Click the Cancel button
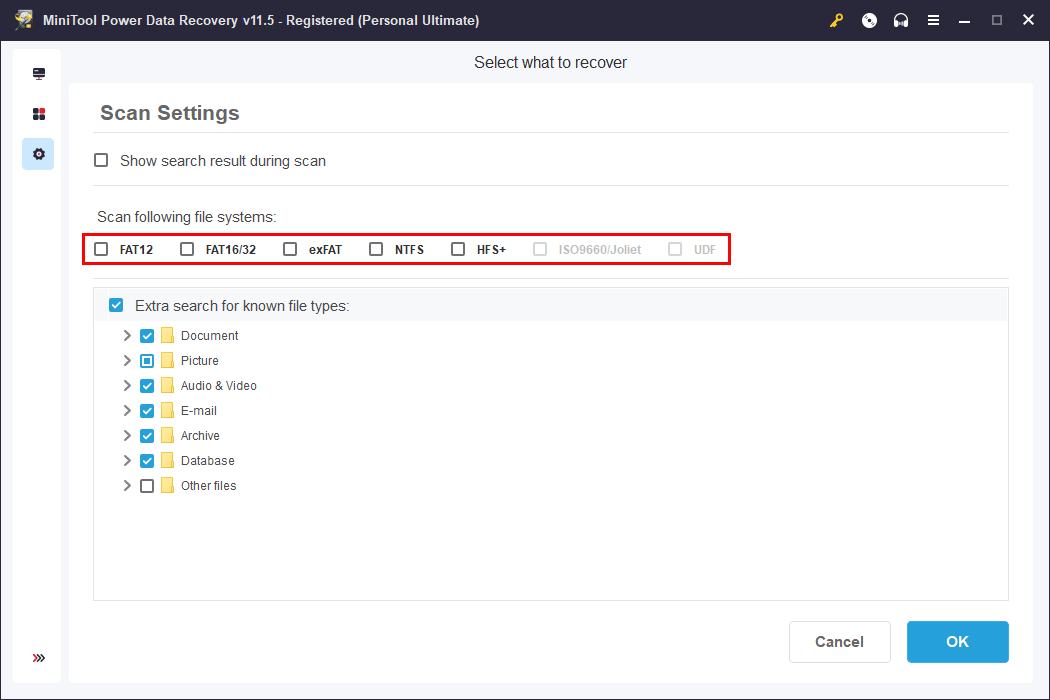This screenshot has width=1050, height=700. [x=840, y=642]
